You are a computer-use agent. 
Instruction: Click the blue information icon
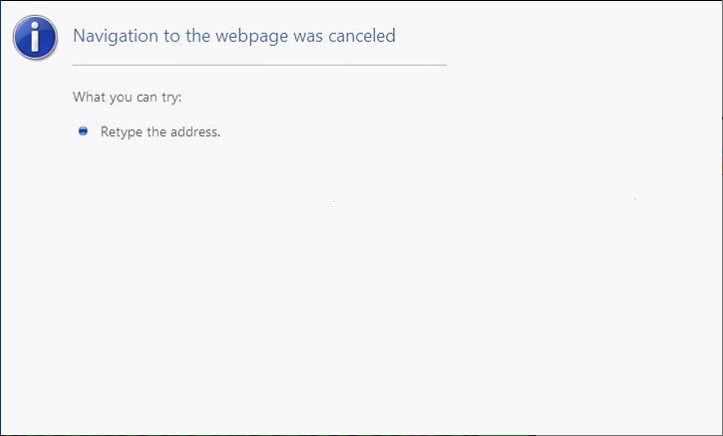35,37
